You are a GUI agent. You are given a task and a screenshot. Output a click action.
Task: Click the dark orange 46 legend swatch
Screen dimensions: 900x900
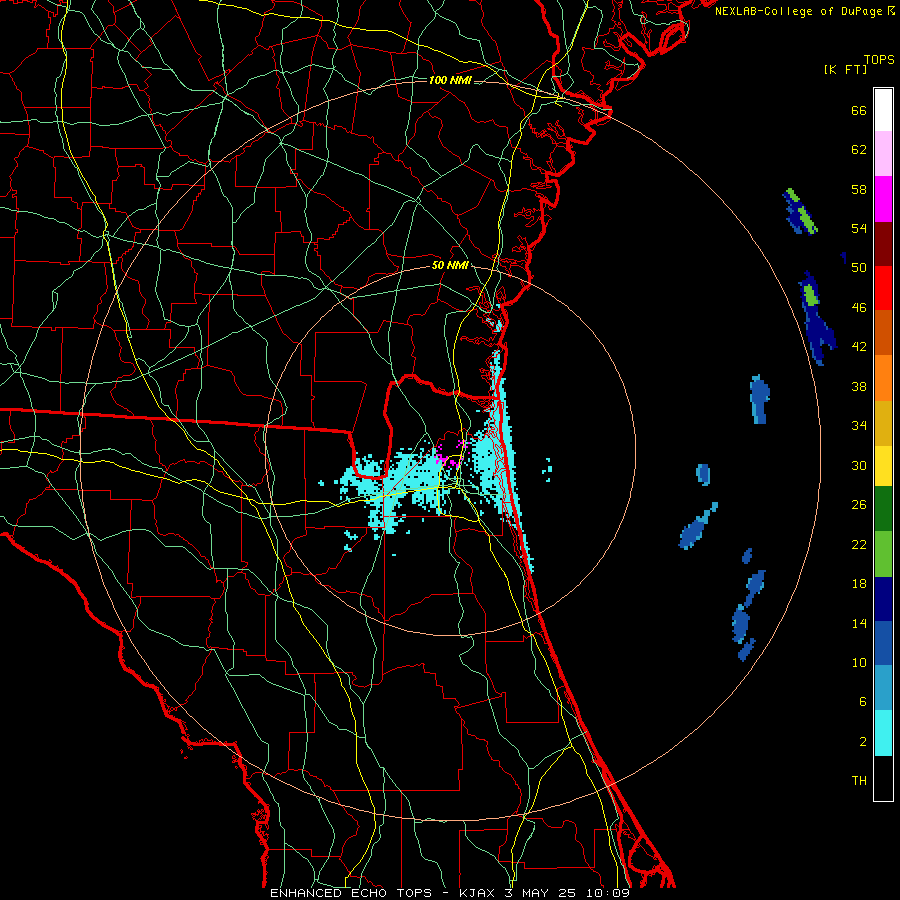(883, 333)
